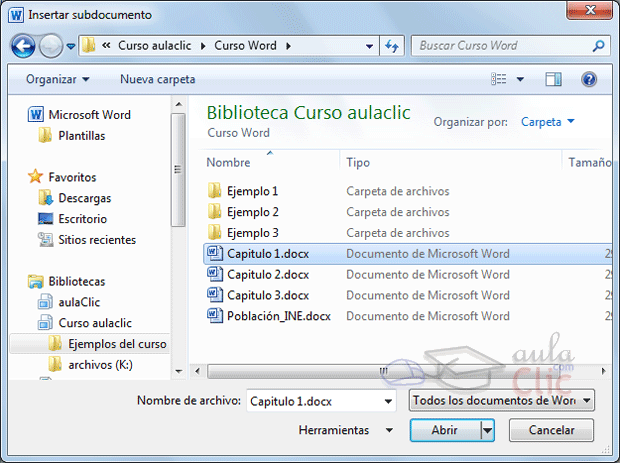Click the Abrir button

pos(445,430)
